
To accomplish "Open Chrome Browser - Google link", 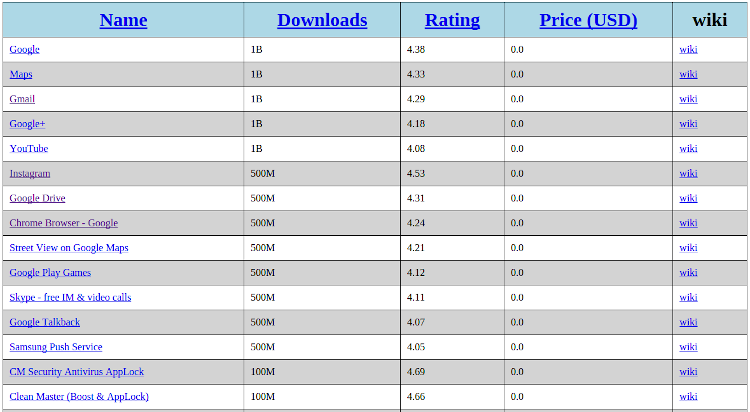I will (x=63, y=223).
